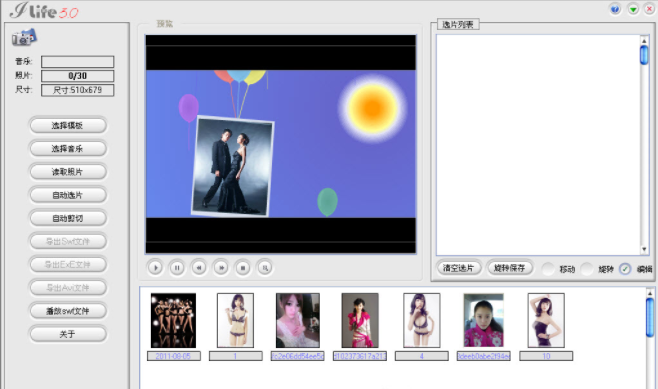Click the caption label reading 10

[x=546, y=356]
